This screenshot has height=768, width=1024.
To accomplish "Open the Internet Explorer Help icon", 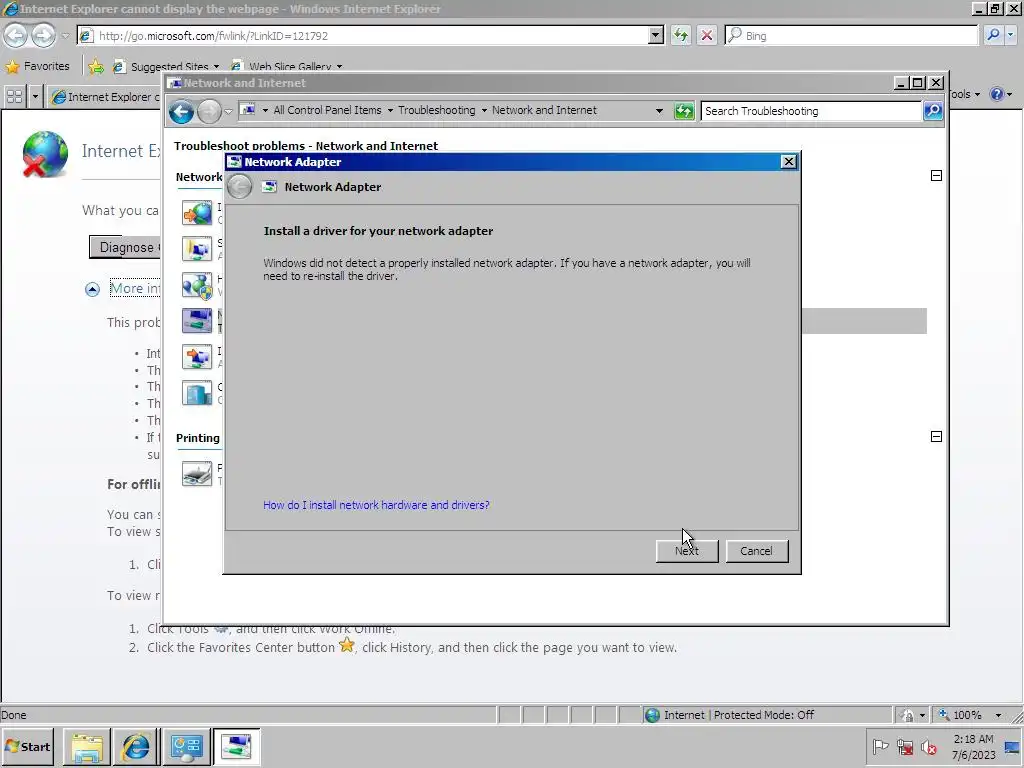I will (x=996, y=94).
